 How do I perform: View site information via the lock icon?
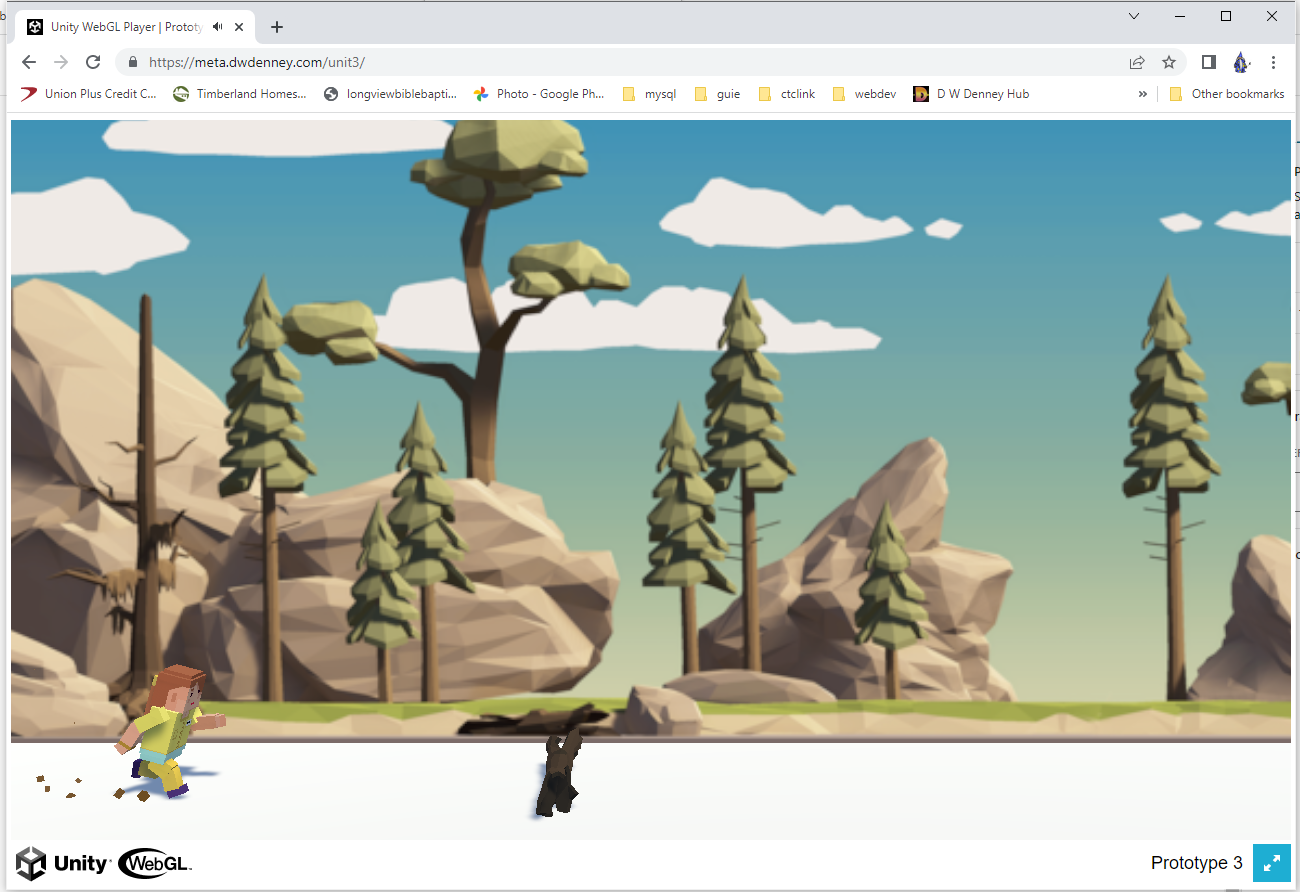point(133,62)
